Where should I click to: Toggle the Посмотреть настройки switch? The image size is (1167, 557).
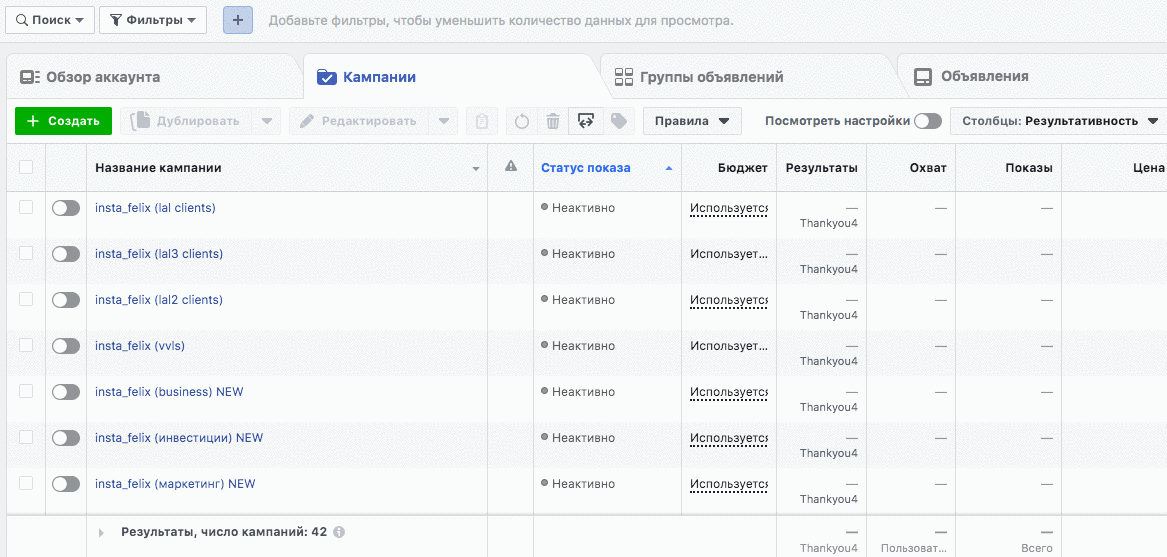(928, 121)
